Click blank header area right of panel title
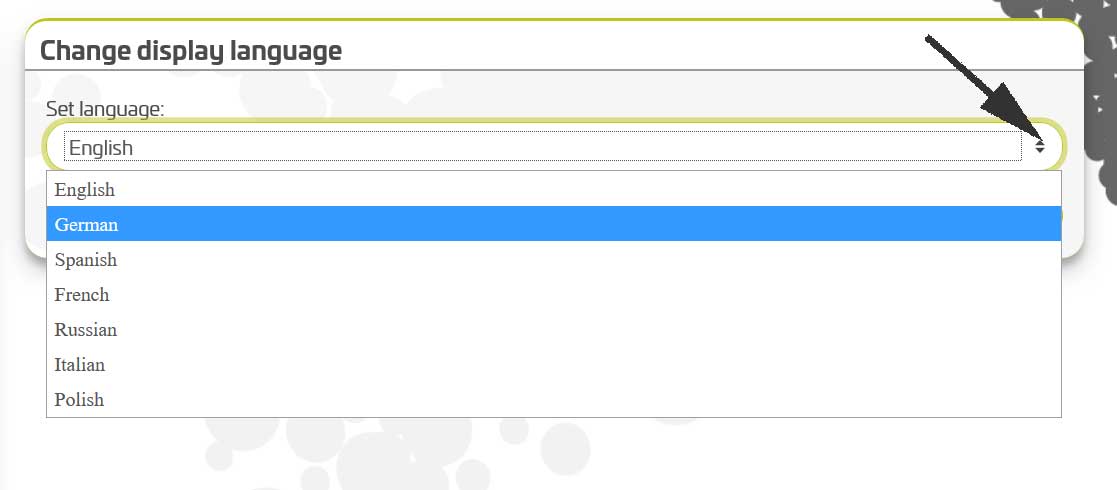Viewport: 1117px width, 490px height. 627,50
